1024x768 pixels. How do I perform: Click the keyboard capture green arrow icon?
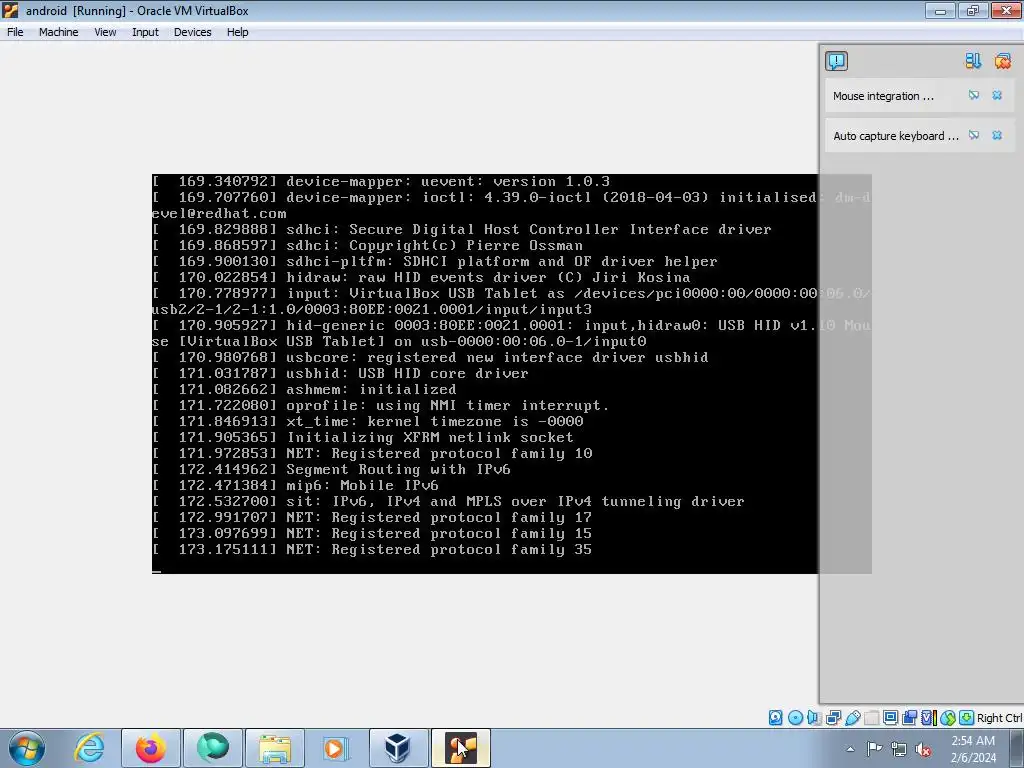[x=967, y=718]
